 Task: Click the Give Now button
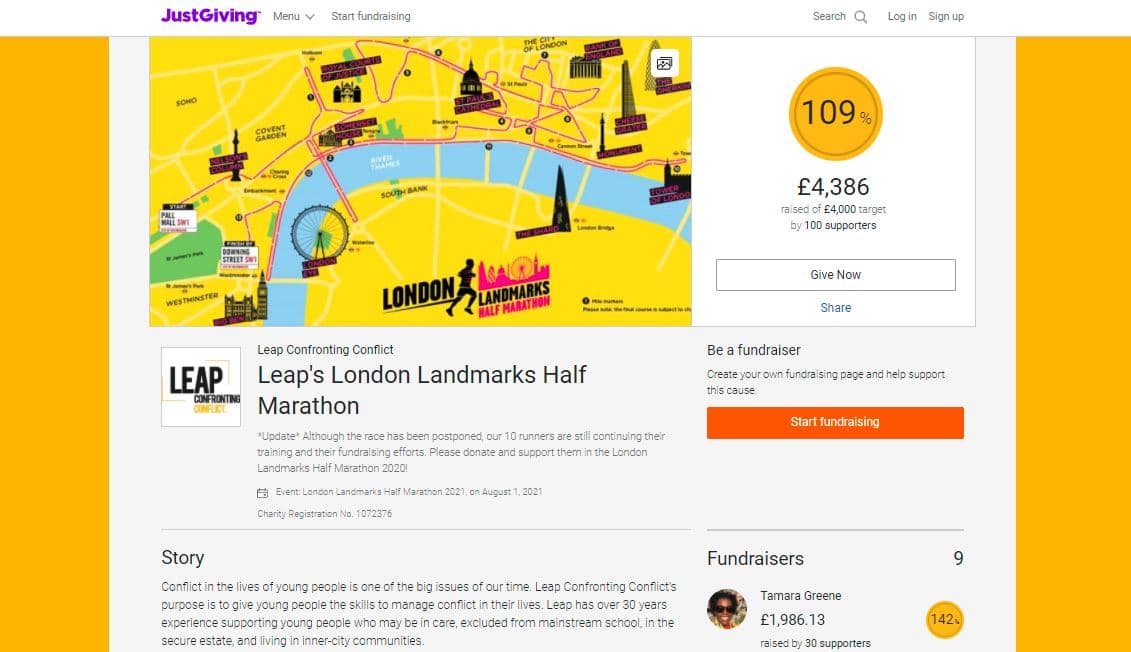835,275
